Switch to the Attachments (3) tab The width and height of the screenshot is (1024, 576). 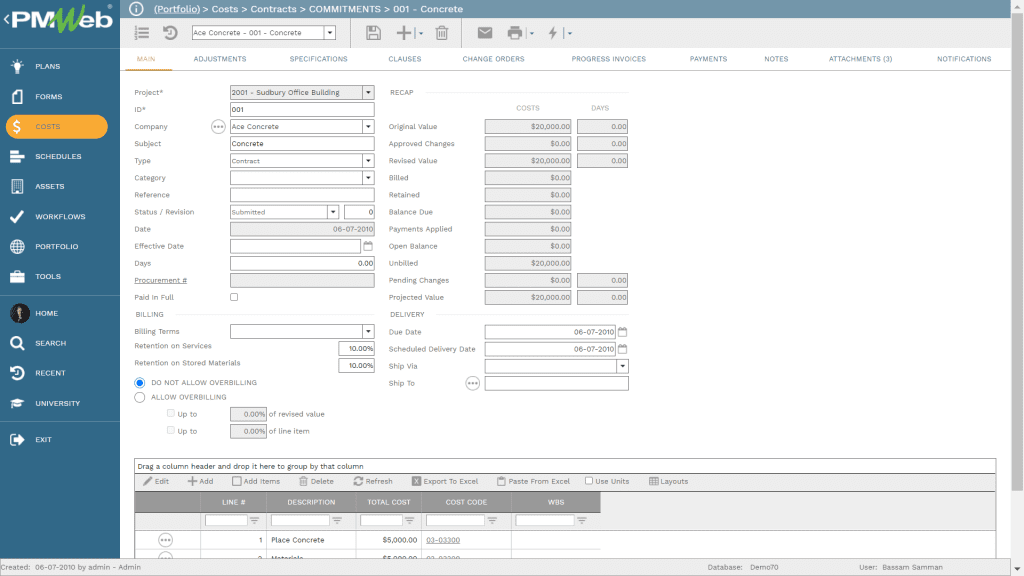861,59
